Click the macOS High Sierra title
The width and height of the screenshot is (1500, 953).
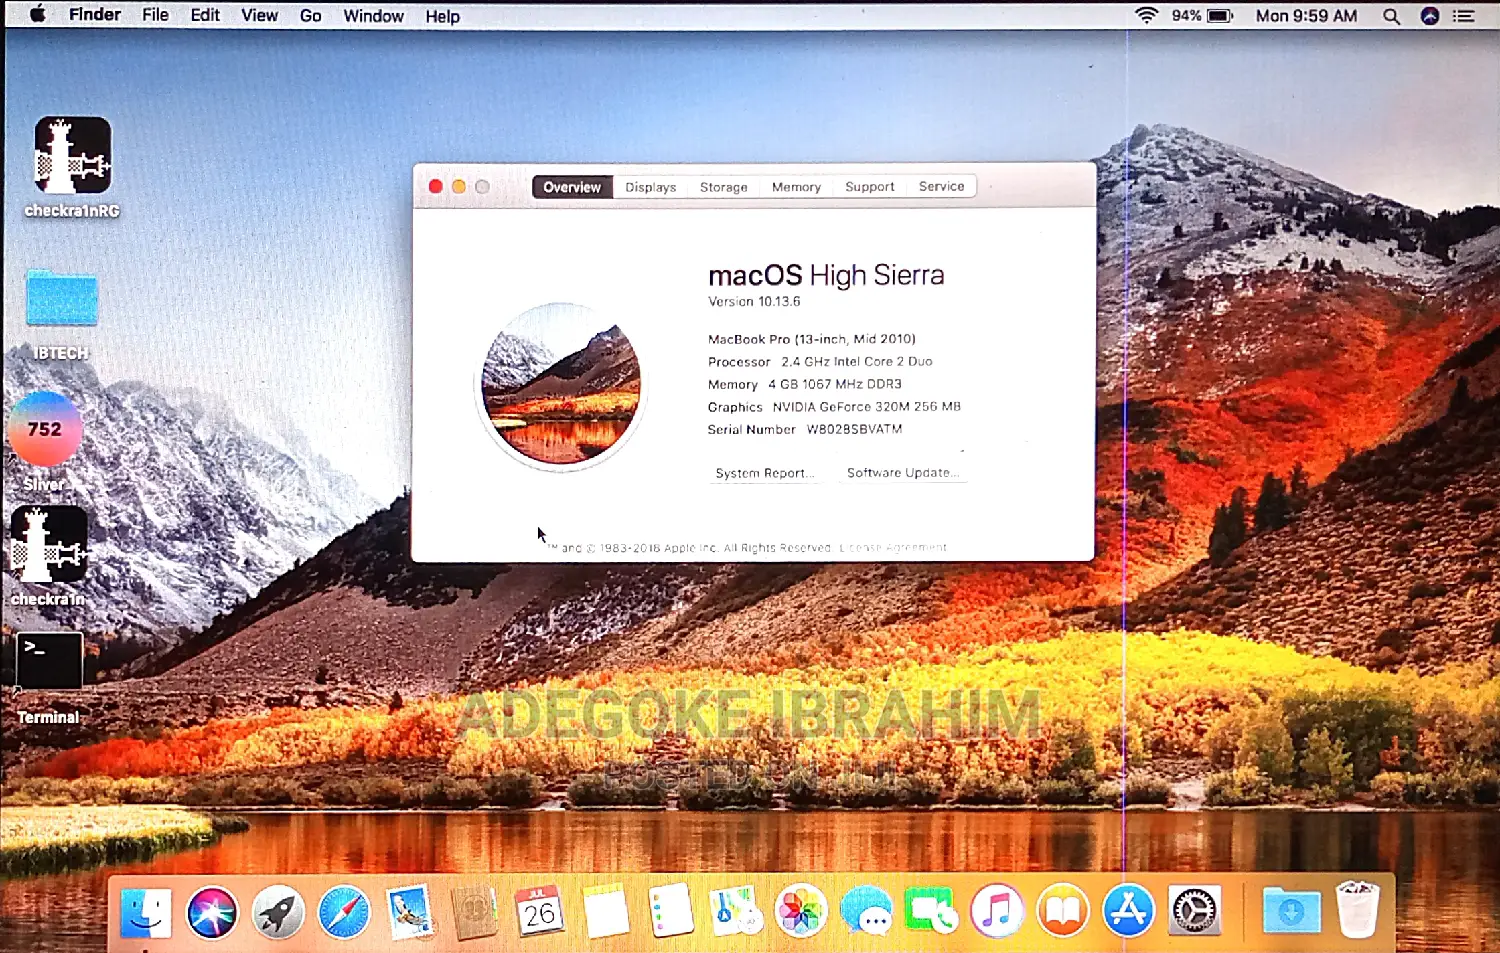tap(826, 275)
